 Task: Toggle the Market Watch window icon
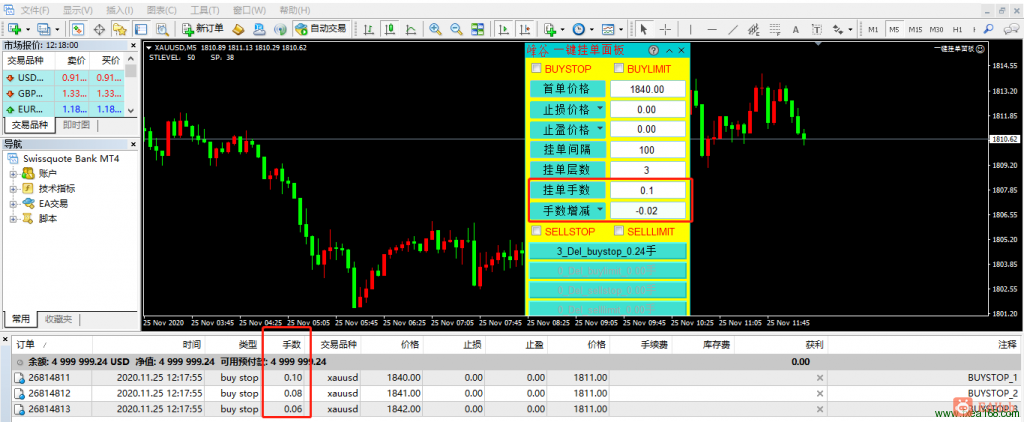[x=78, y=29]
